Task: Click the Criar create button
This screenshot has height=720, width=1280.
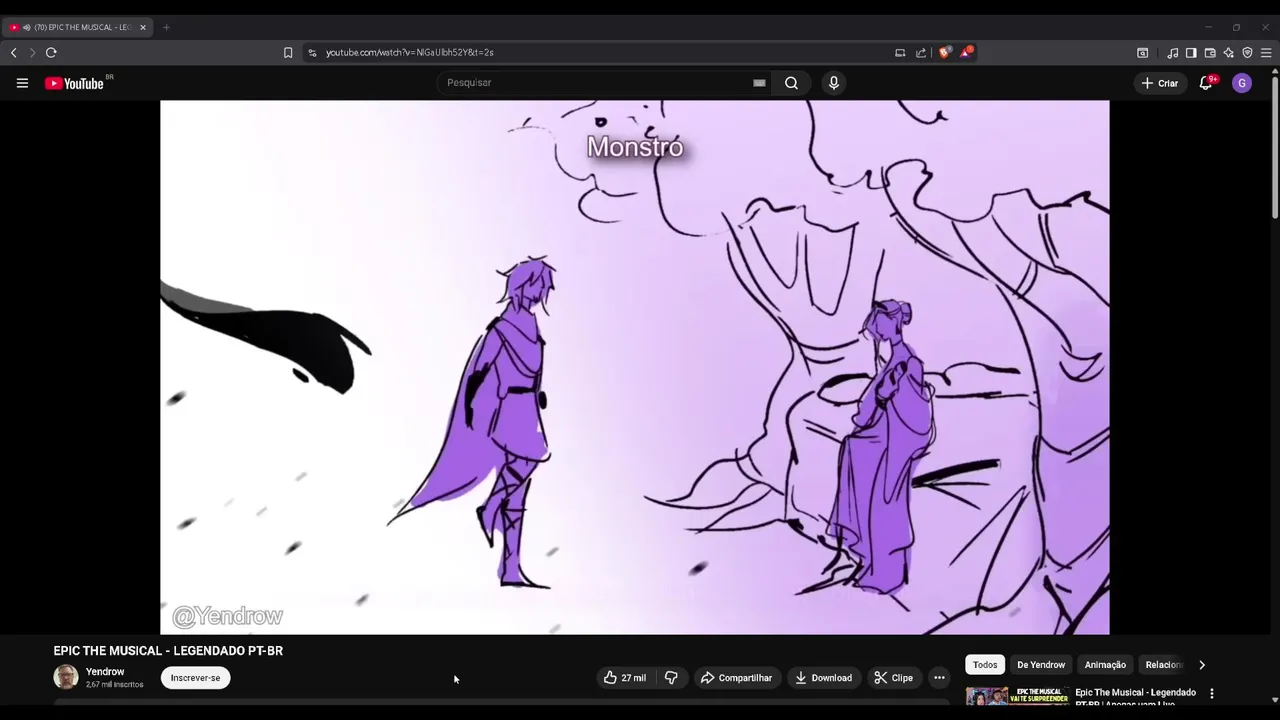Action: [x=1160, y=83]
